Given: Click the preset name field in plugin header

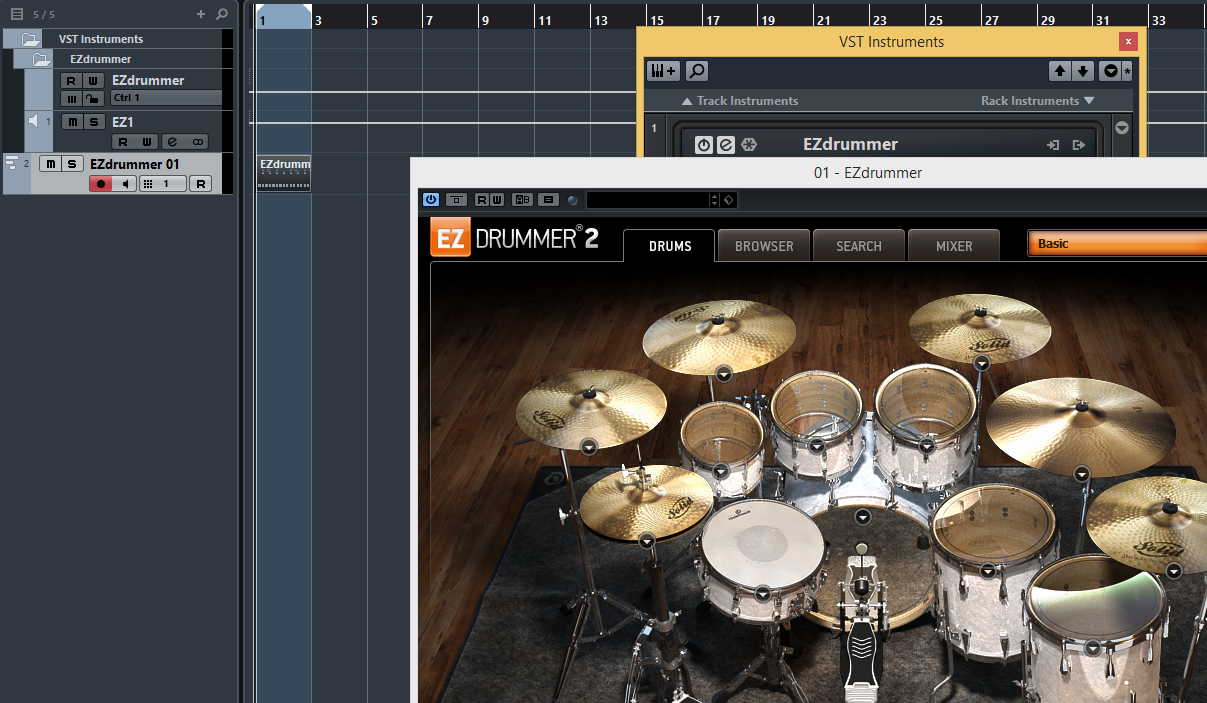Looking at the screenshot, I should (x=648, y=200).
